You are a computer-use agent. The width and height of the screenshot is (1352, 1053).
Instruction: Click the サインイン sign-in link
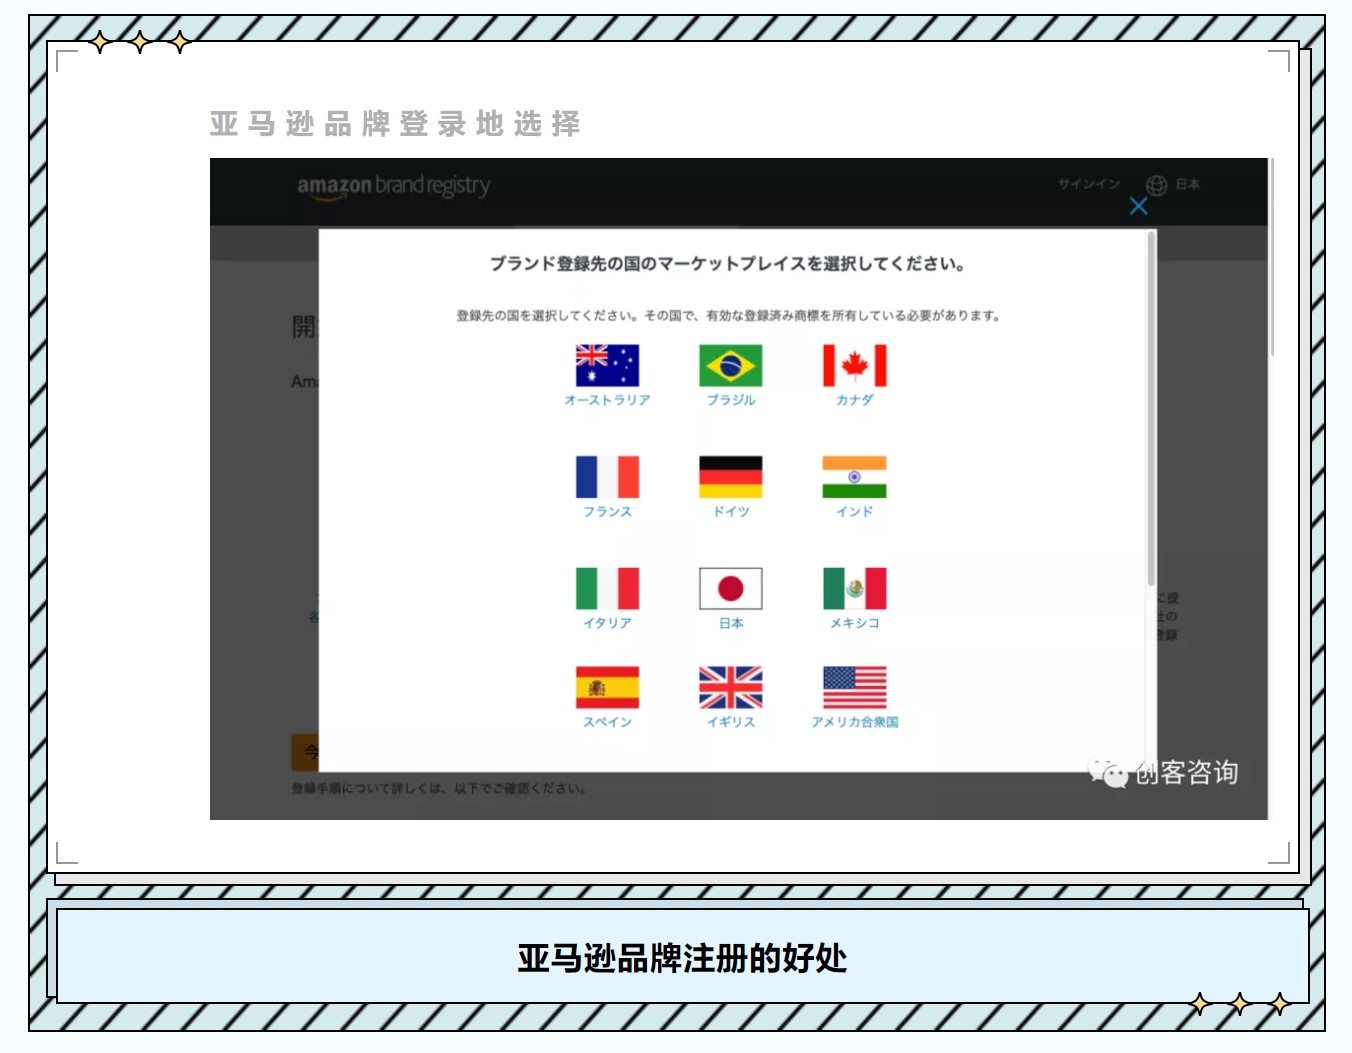click(x=1088, y=184)
